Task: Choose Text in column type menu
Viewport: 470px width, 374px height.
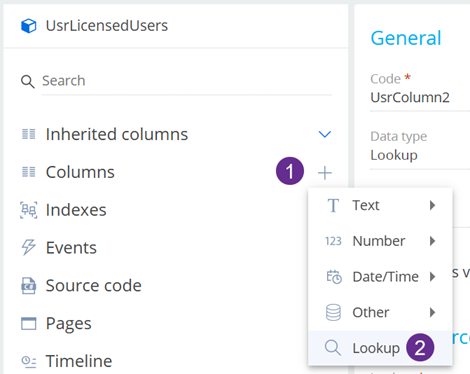Action: click(380, 205)
